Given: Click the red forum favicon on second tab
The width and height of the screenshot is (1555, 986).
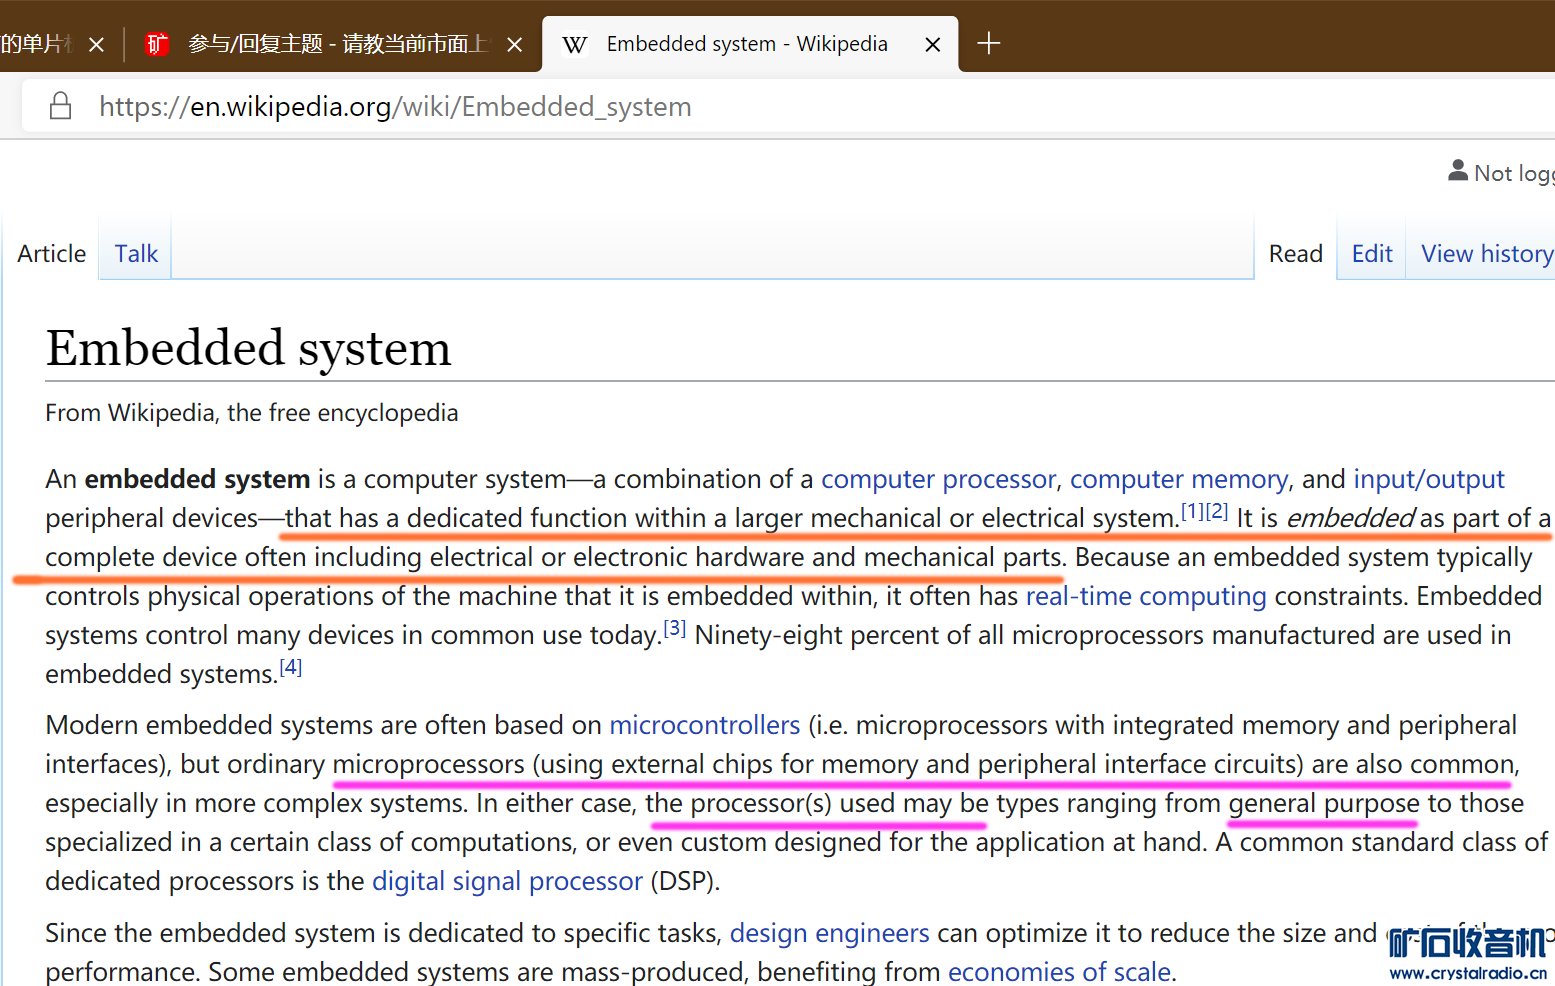Looking at the screenshot, I should (157, 44).
